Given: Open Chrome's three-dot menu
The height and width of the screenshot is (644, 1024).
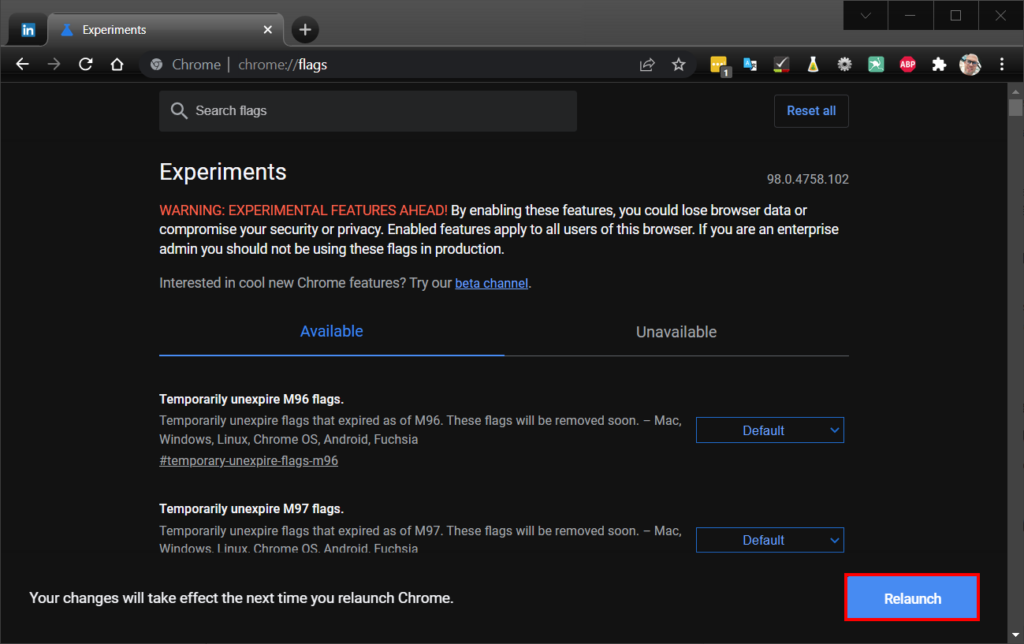Looking at the screenshot, I should coord(1002,64).
